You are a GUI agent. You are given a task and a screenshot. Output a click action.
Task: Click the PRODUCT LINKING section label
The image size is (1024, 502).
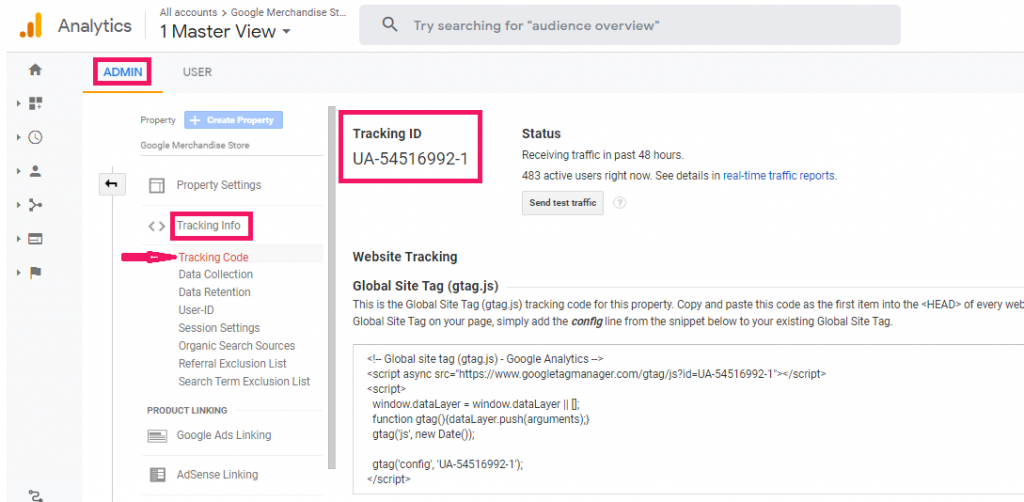(x=187, y=411)
